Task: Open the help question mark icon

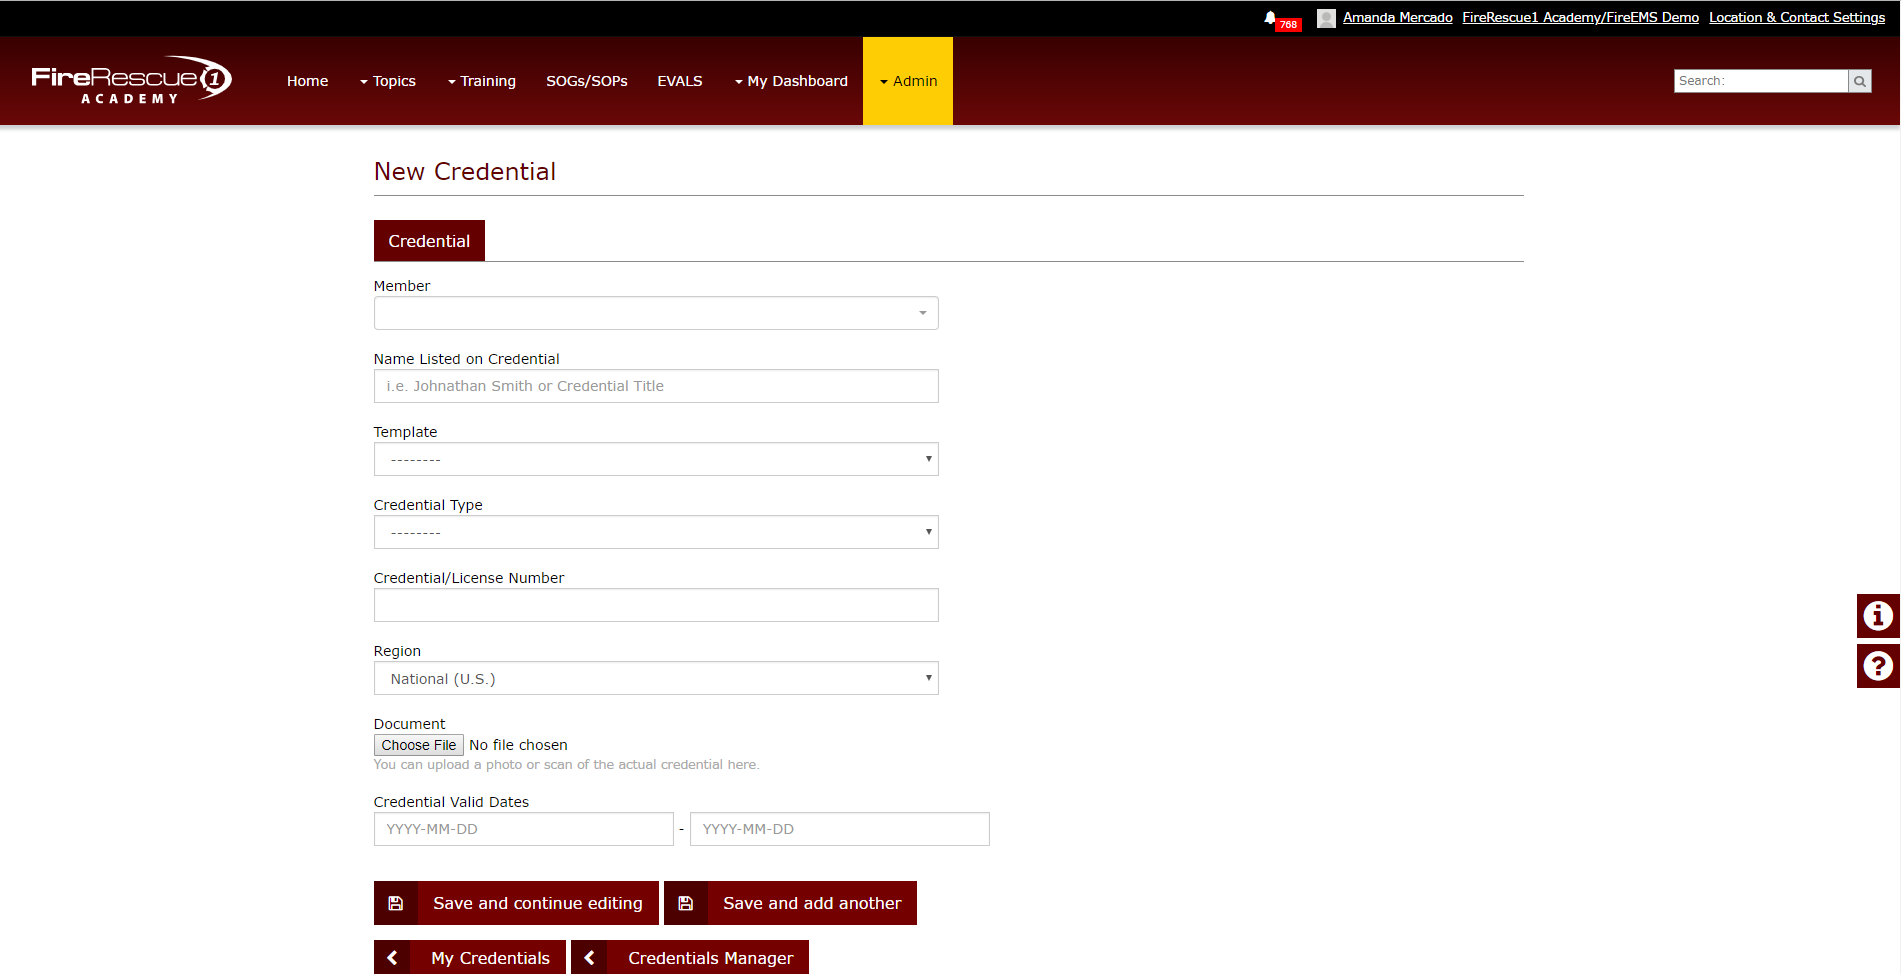Action: coord(1878,666)
